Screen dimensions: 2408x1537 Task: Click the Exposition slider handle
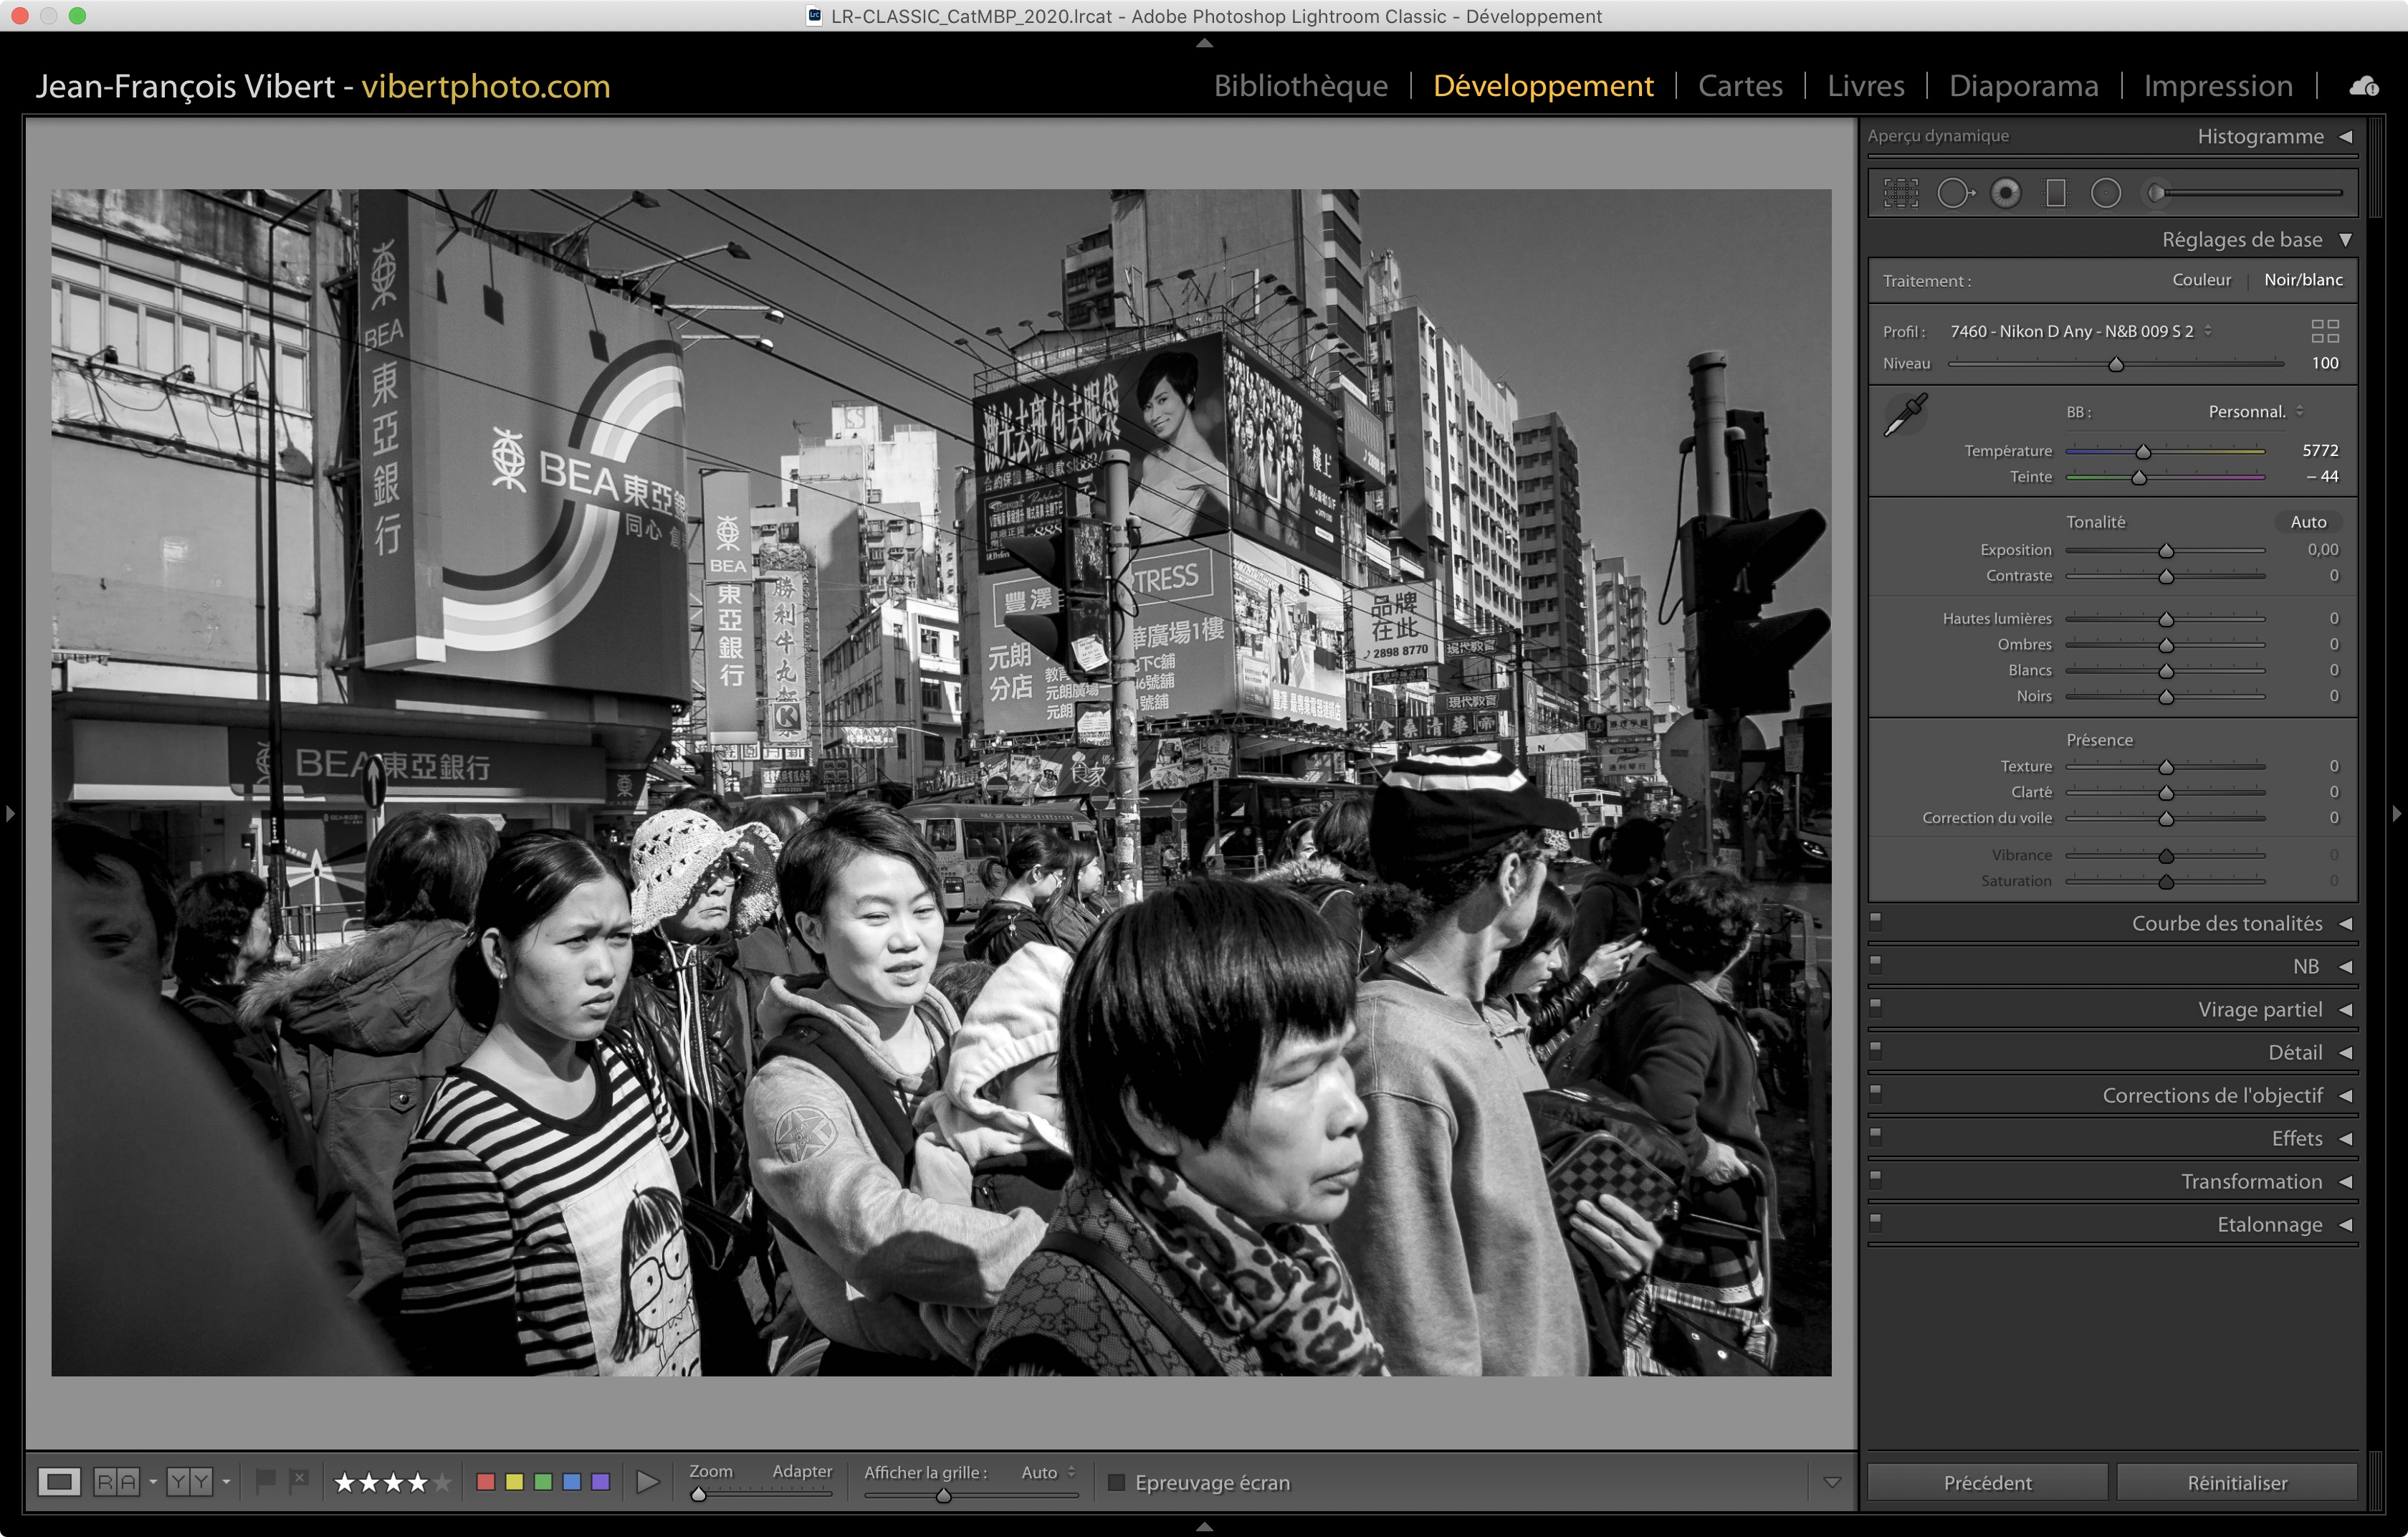click(2166, 551)
